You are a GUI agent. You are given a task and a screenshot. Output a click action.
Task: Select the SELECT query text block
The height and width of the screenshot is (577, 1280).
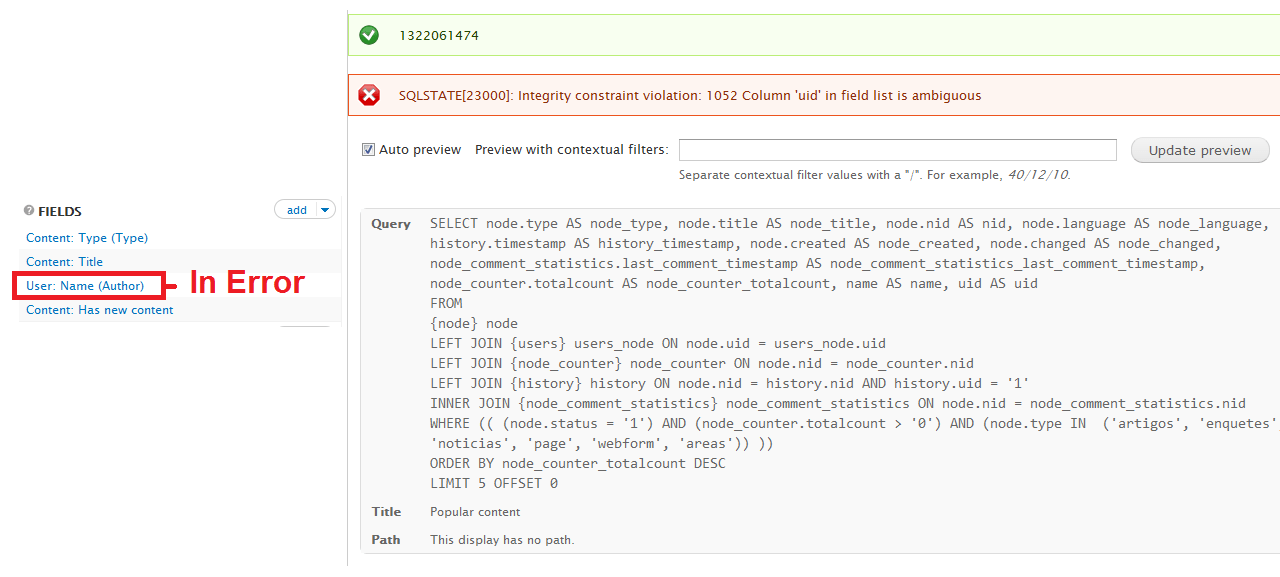800,350
